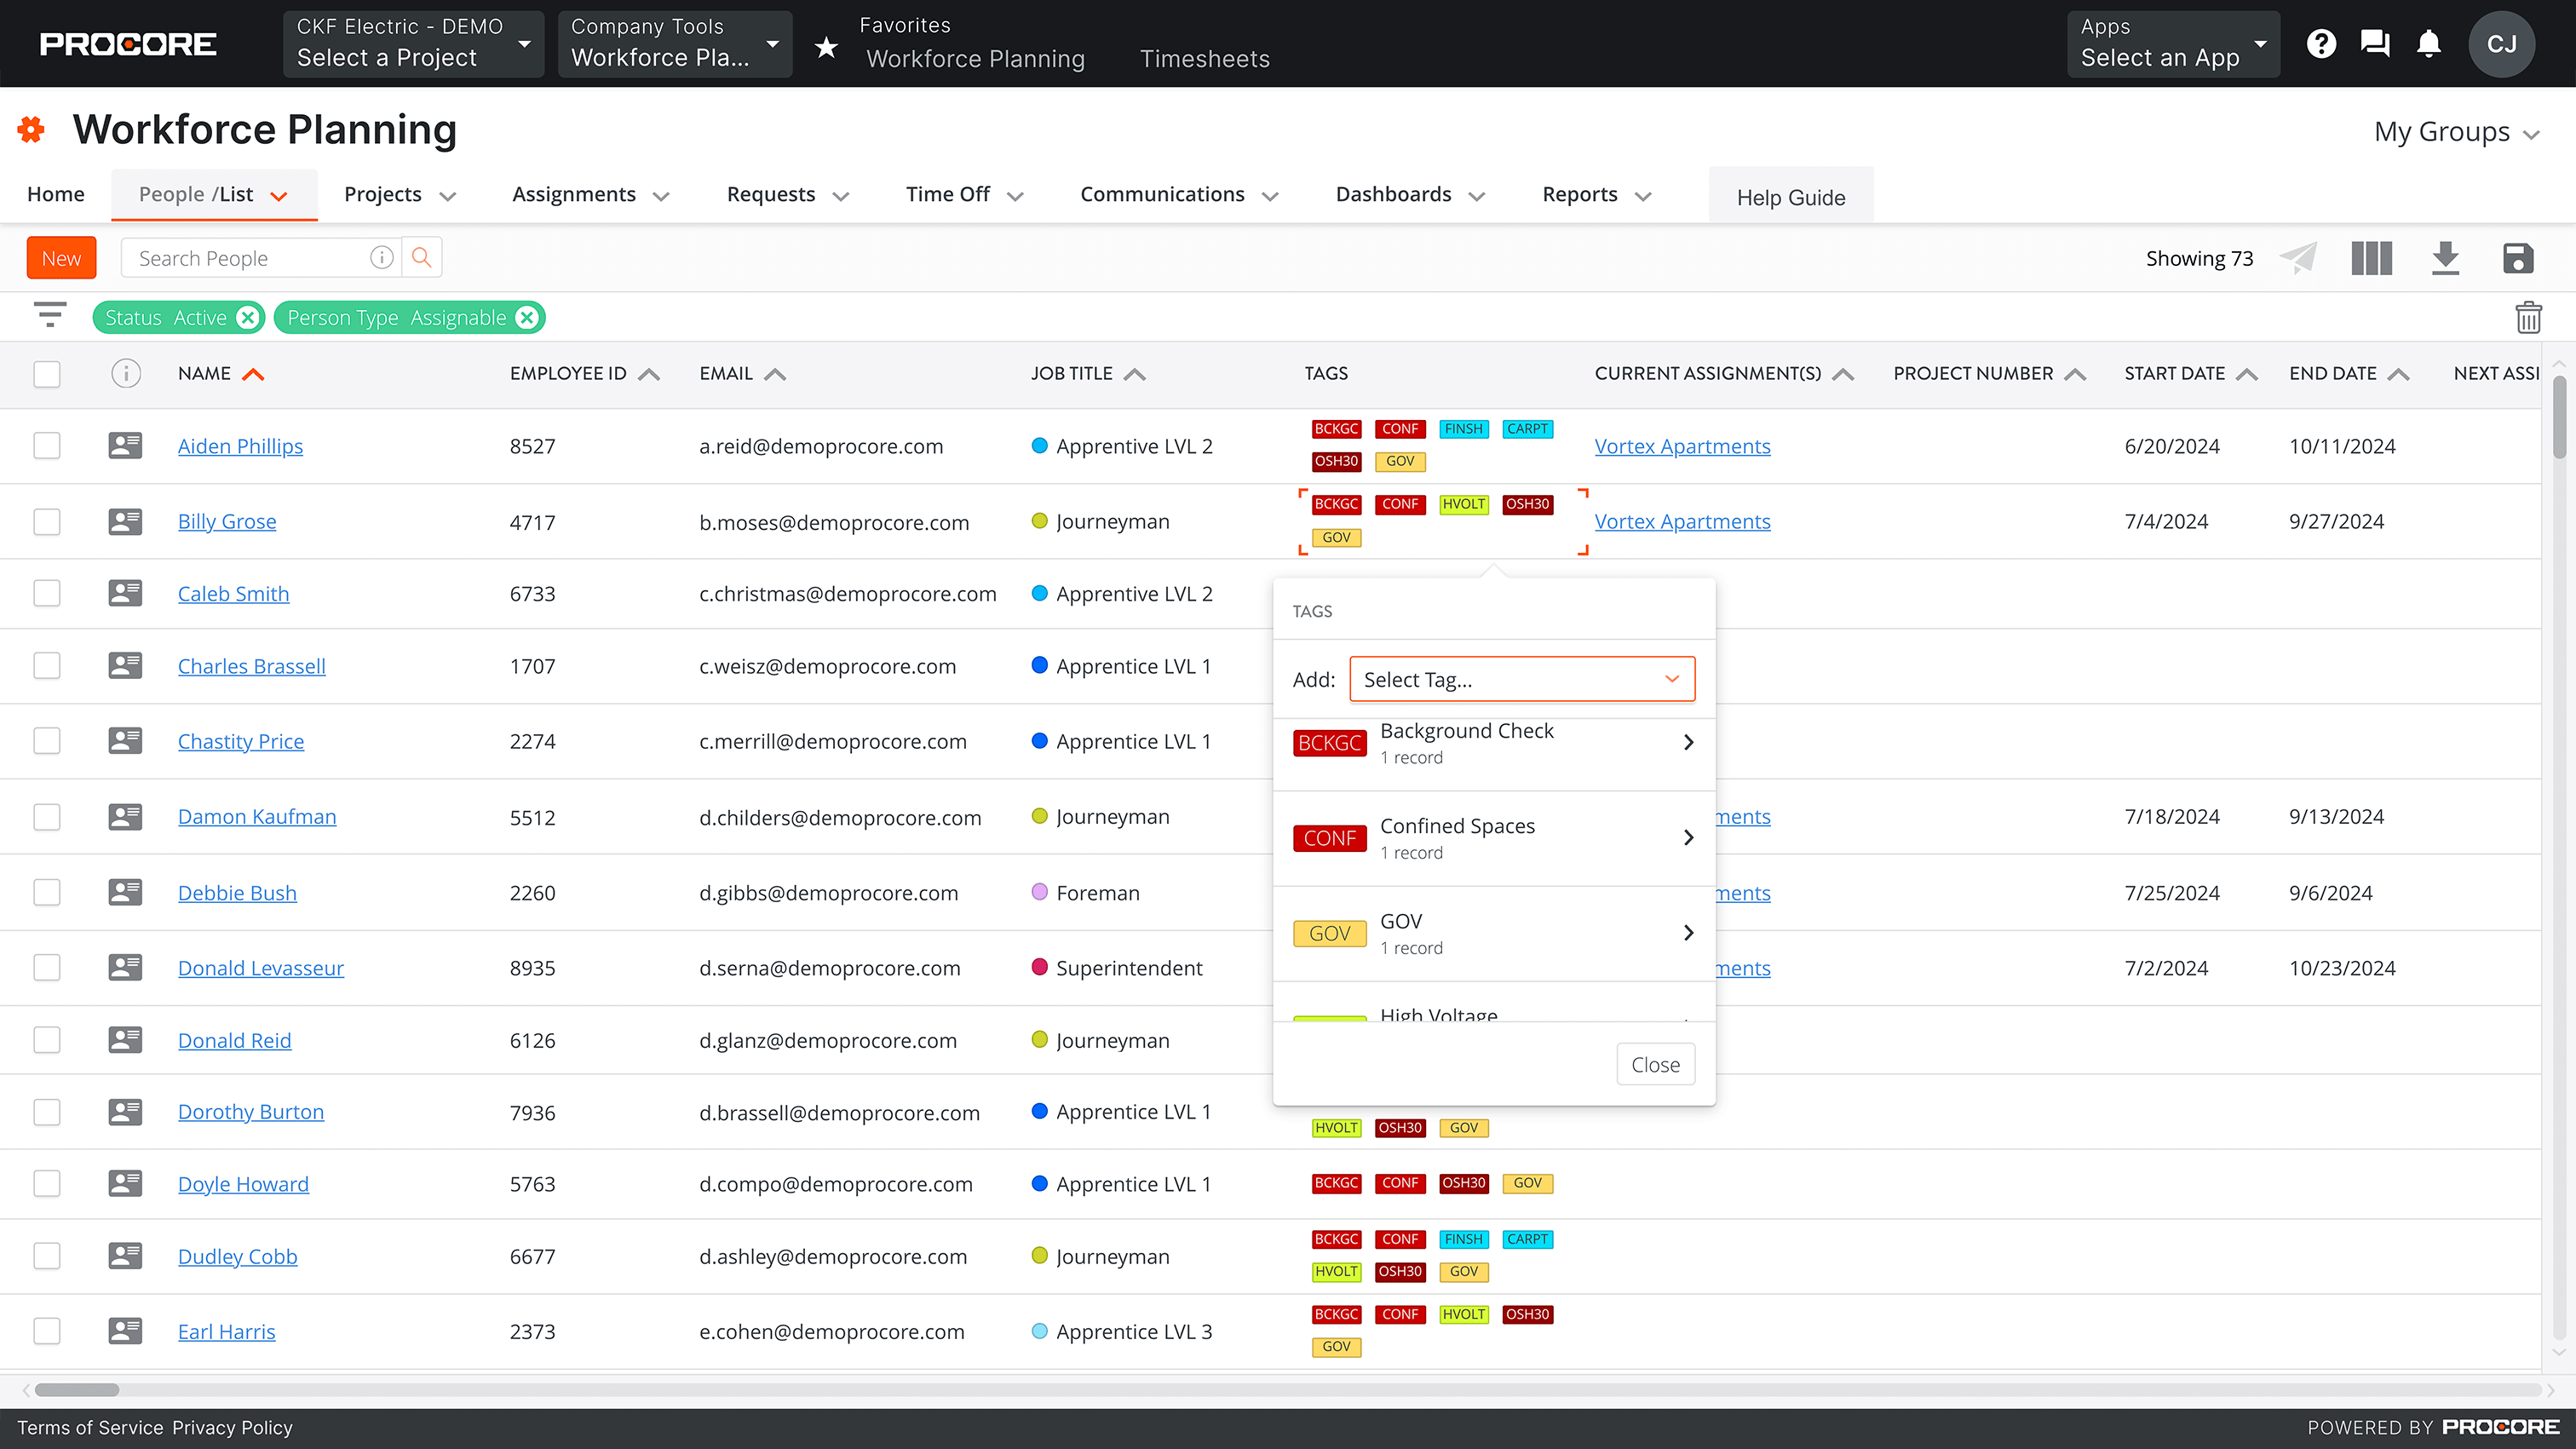
Task: Check the select-all checkbox in the table header
Action: pos(47,373)
